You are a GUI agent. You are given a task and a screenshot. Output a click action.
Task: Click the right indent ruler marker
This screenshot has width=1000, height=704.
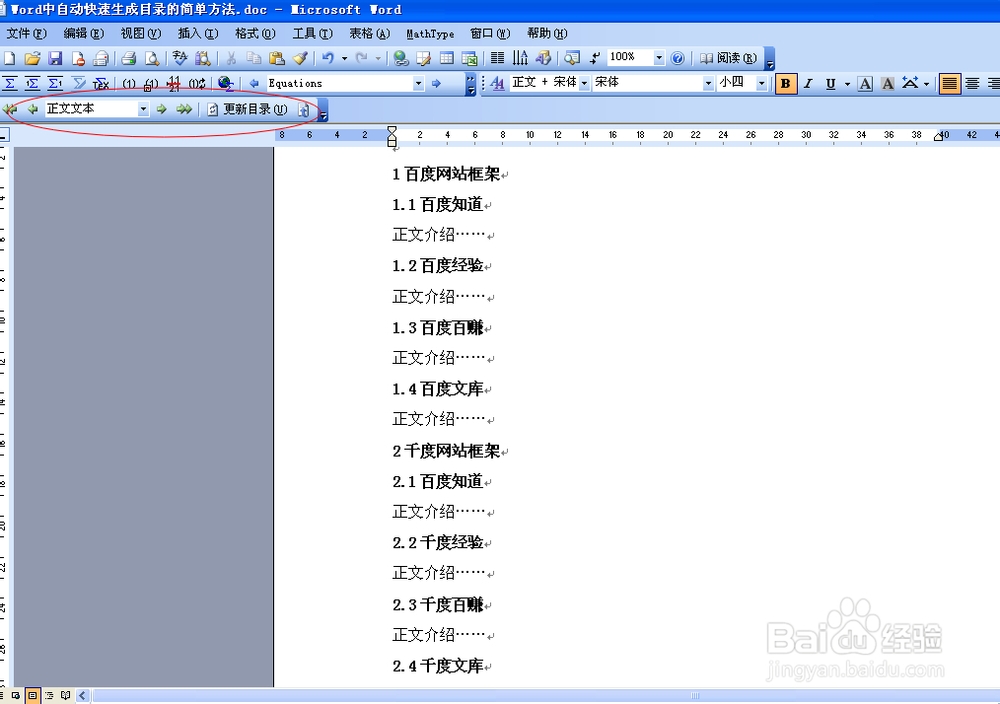pos(938,136)
